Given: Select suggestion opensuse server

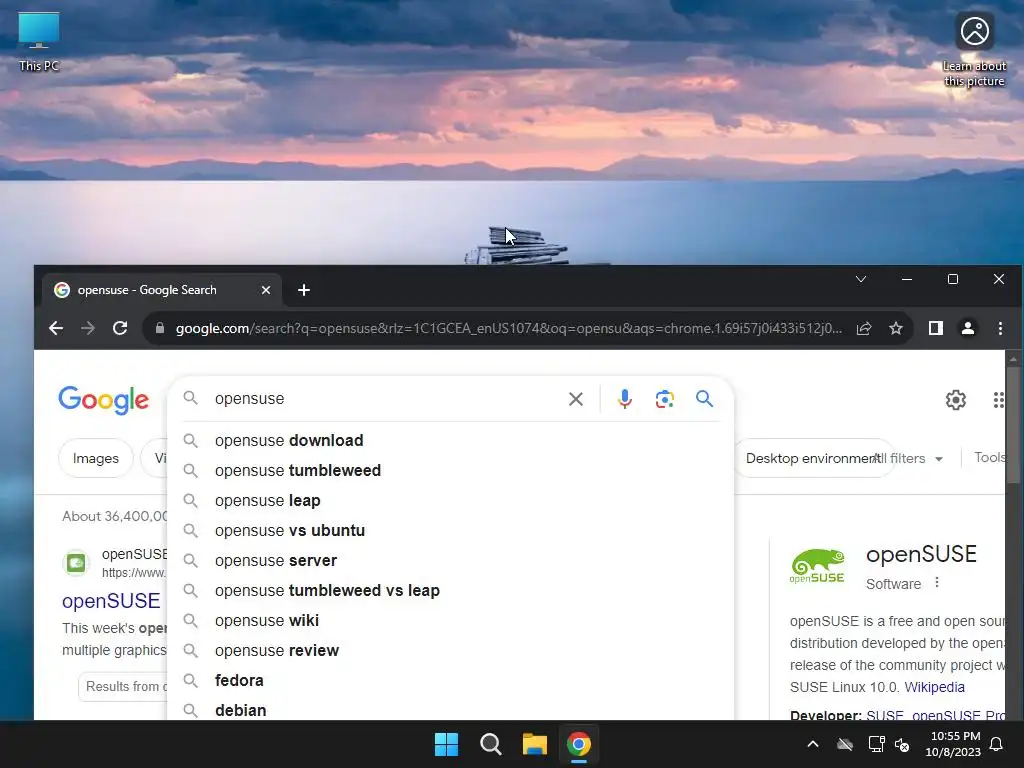Looking at the screenshot, I should click(x=451, y=560).
